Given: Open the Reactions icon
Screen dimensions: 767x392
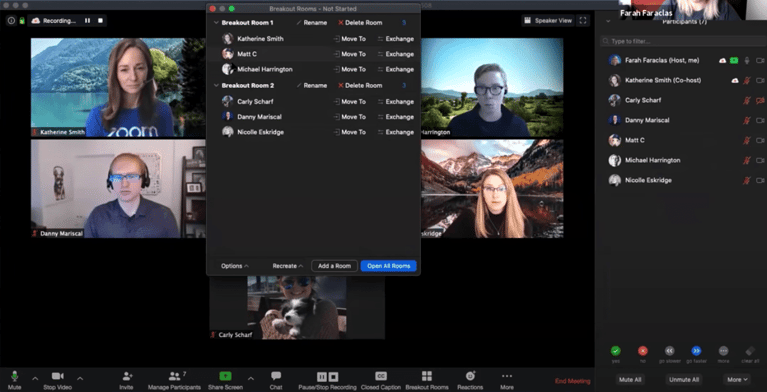Looking at the screenshot, I should coord(470,376).
